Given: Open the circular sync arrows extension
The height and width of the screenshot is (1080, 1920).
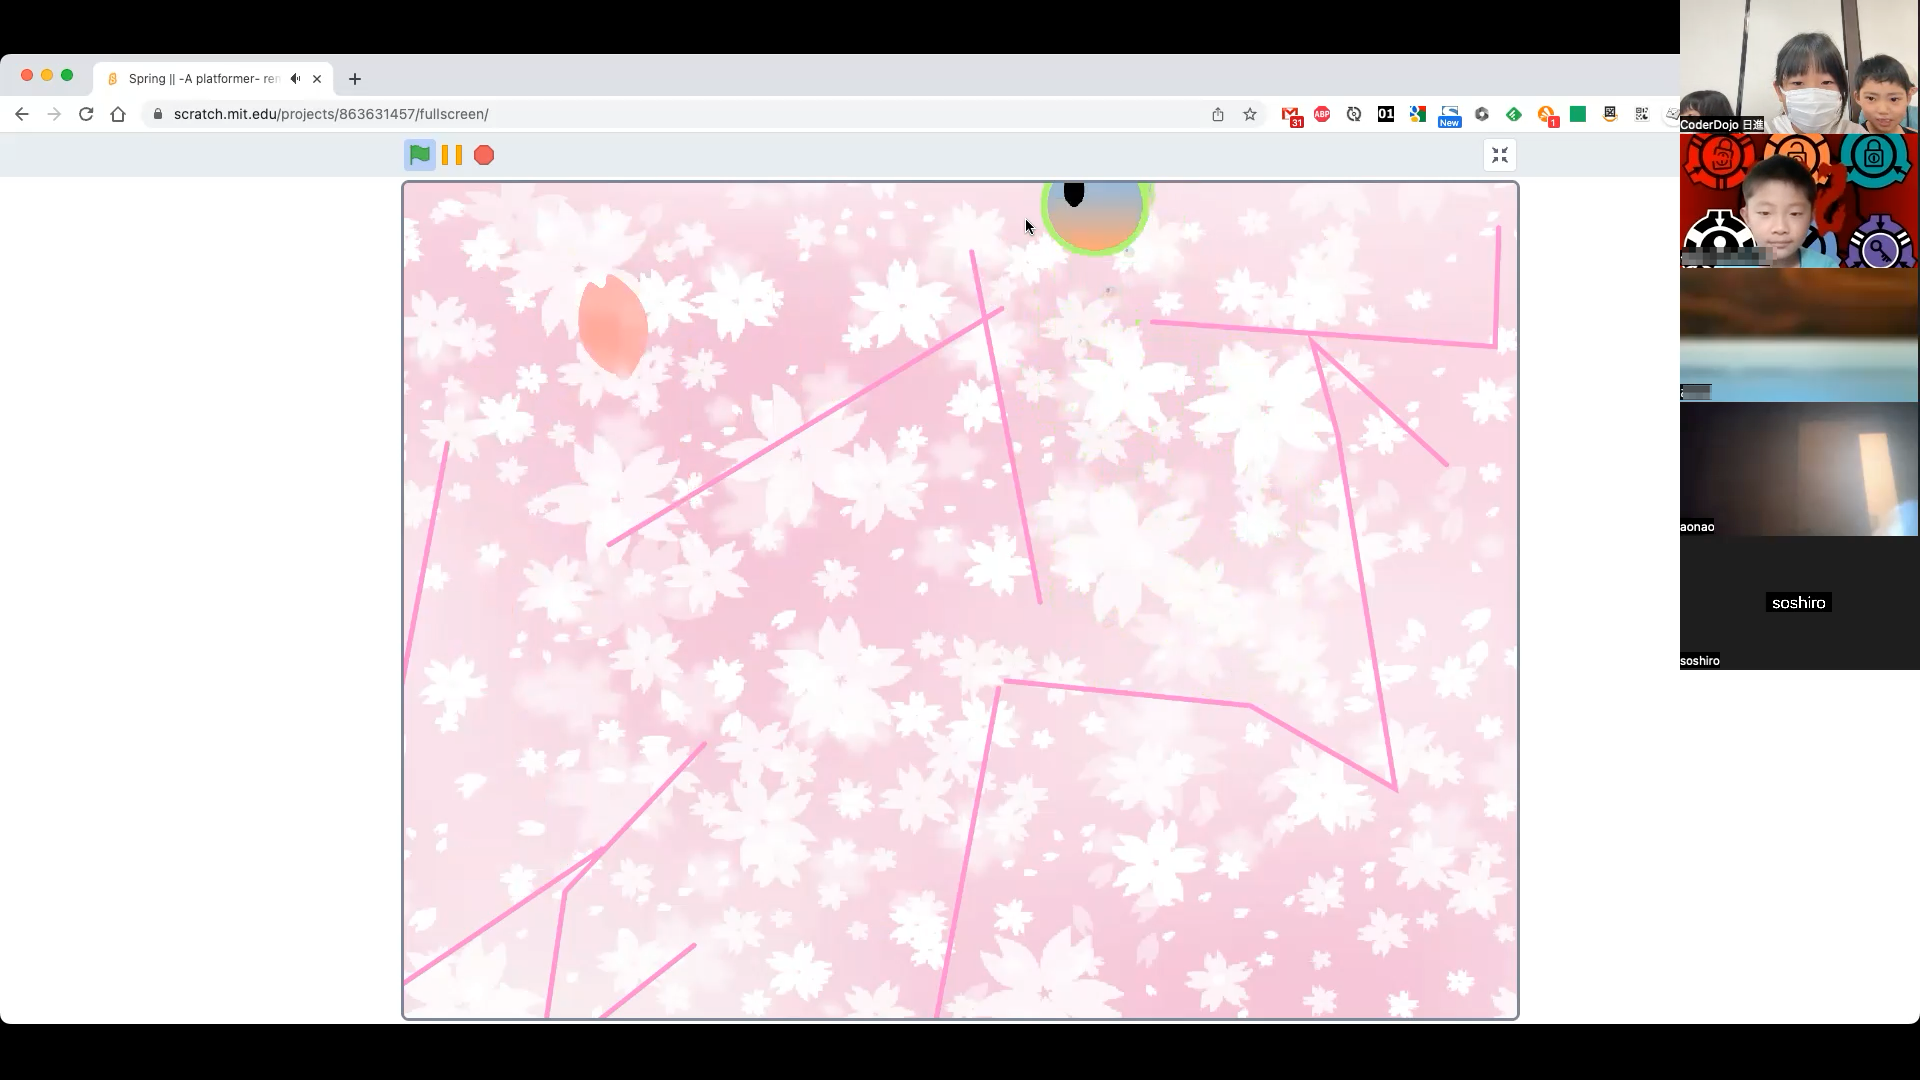Looking at the screenshot, I should [x=1354, y=114].
